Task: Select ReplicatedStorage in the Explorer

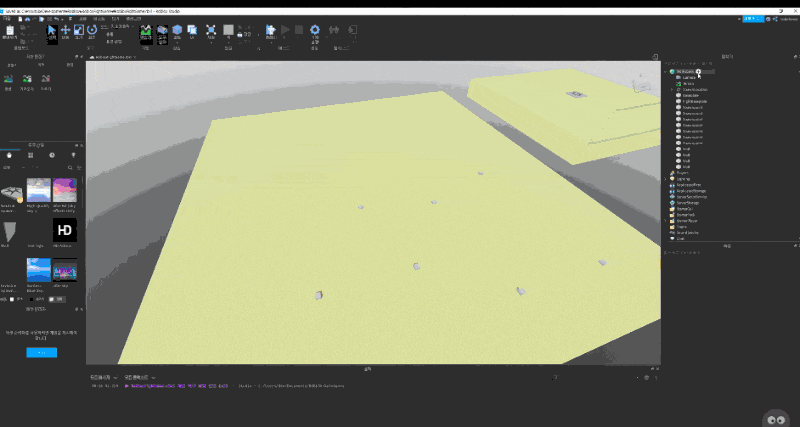Action: click(691, 191)
